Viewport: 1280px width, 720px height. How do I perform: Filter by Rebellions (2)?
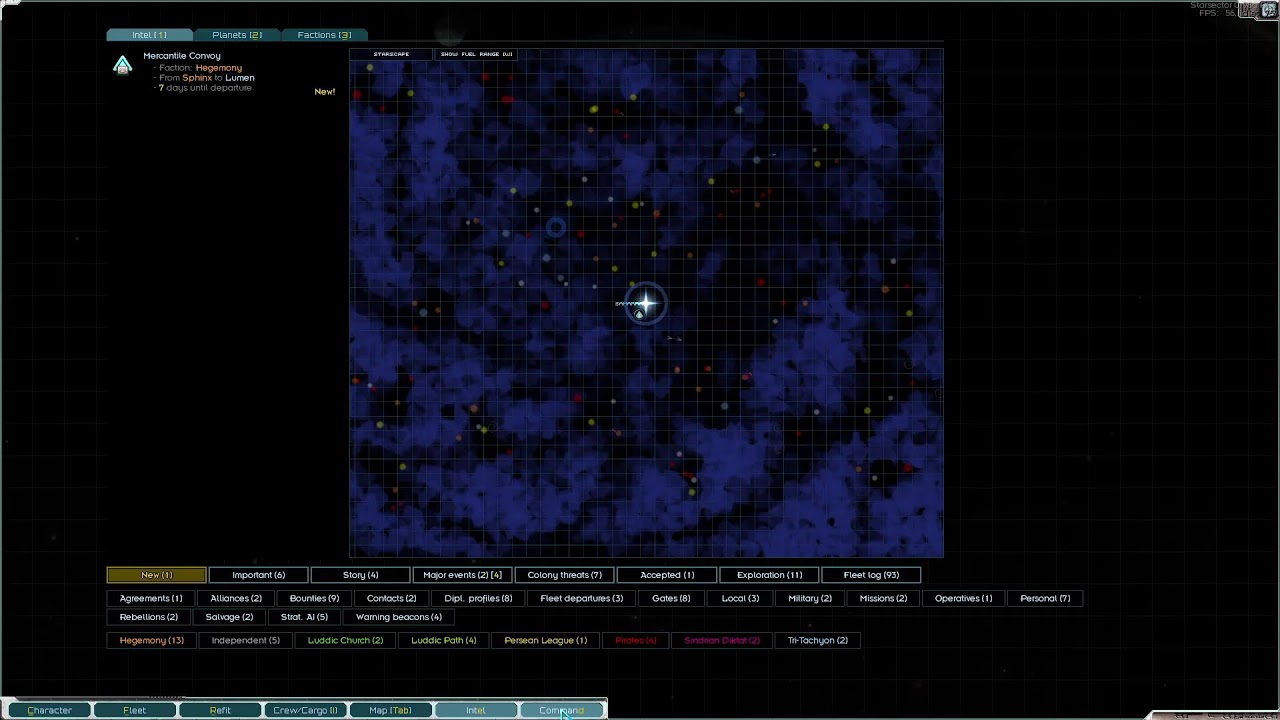tap(149, 617)
